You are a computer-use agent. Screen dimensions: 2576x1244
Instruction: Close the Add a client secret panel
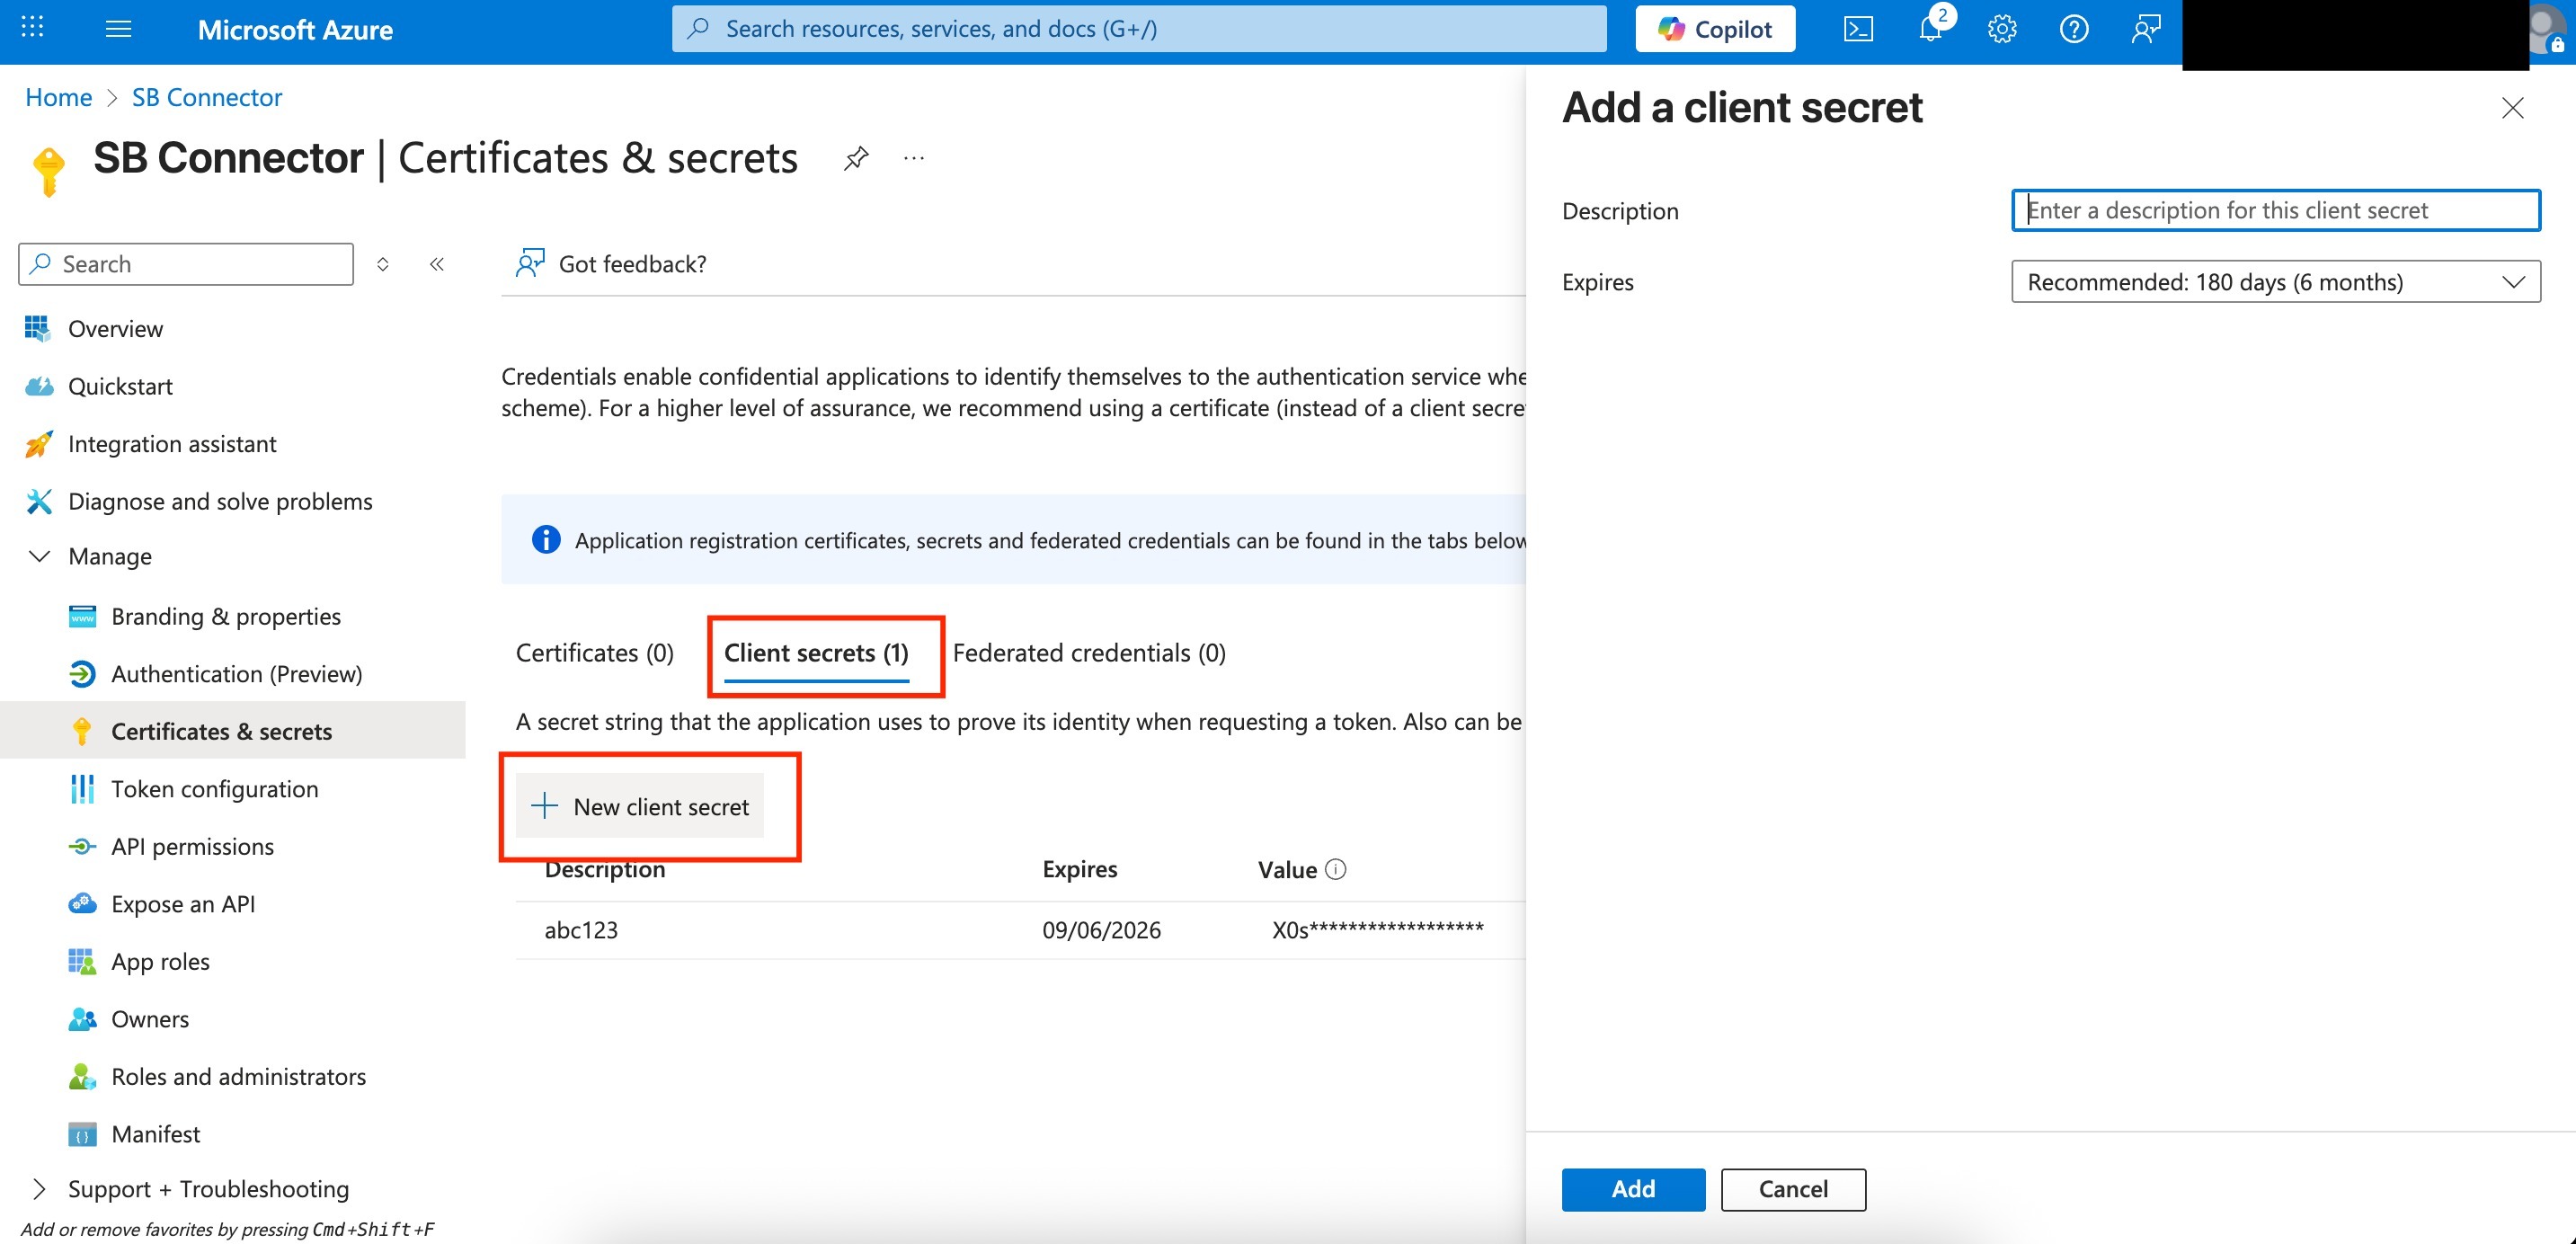[x=2512, y=108]
